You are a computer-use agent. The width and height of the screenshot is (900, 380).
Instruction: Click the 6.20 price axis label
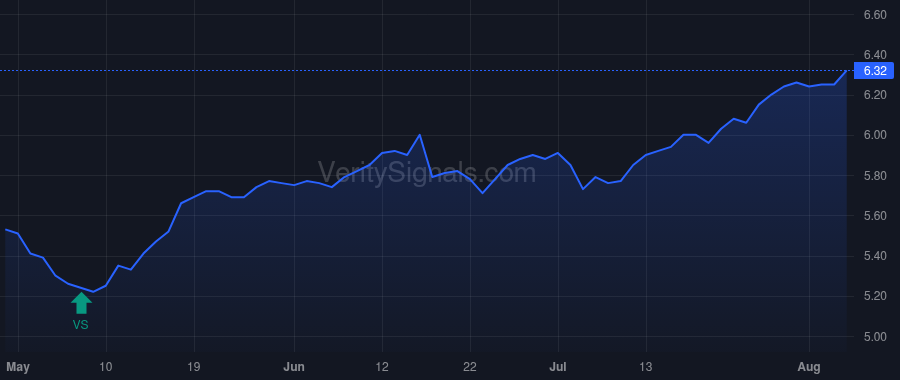(875, 95)
